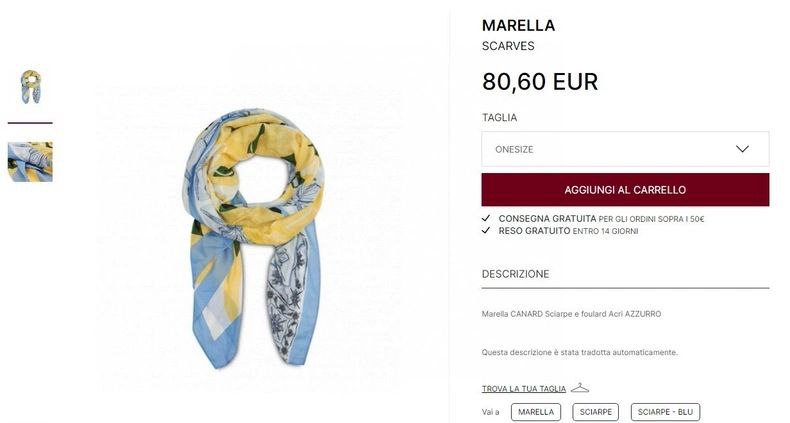Go to the SCIARPE - BLU tag
The width and height of the screenshot is (790, 423).
pyautogui.click(x=665, y=412)
